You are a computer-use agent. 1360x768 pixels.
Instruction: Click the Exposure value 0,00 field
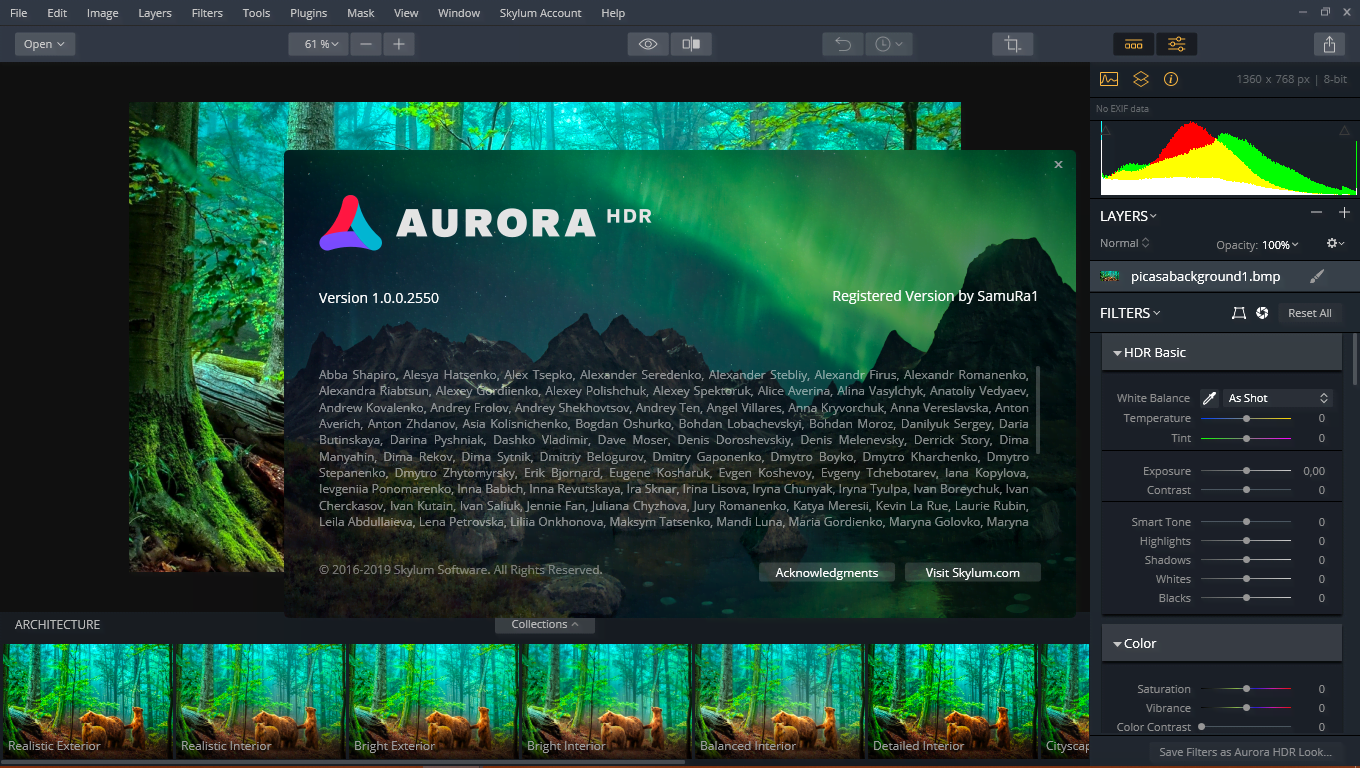pyautogui.click(x=1313, y=471)
